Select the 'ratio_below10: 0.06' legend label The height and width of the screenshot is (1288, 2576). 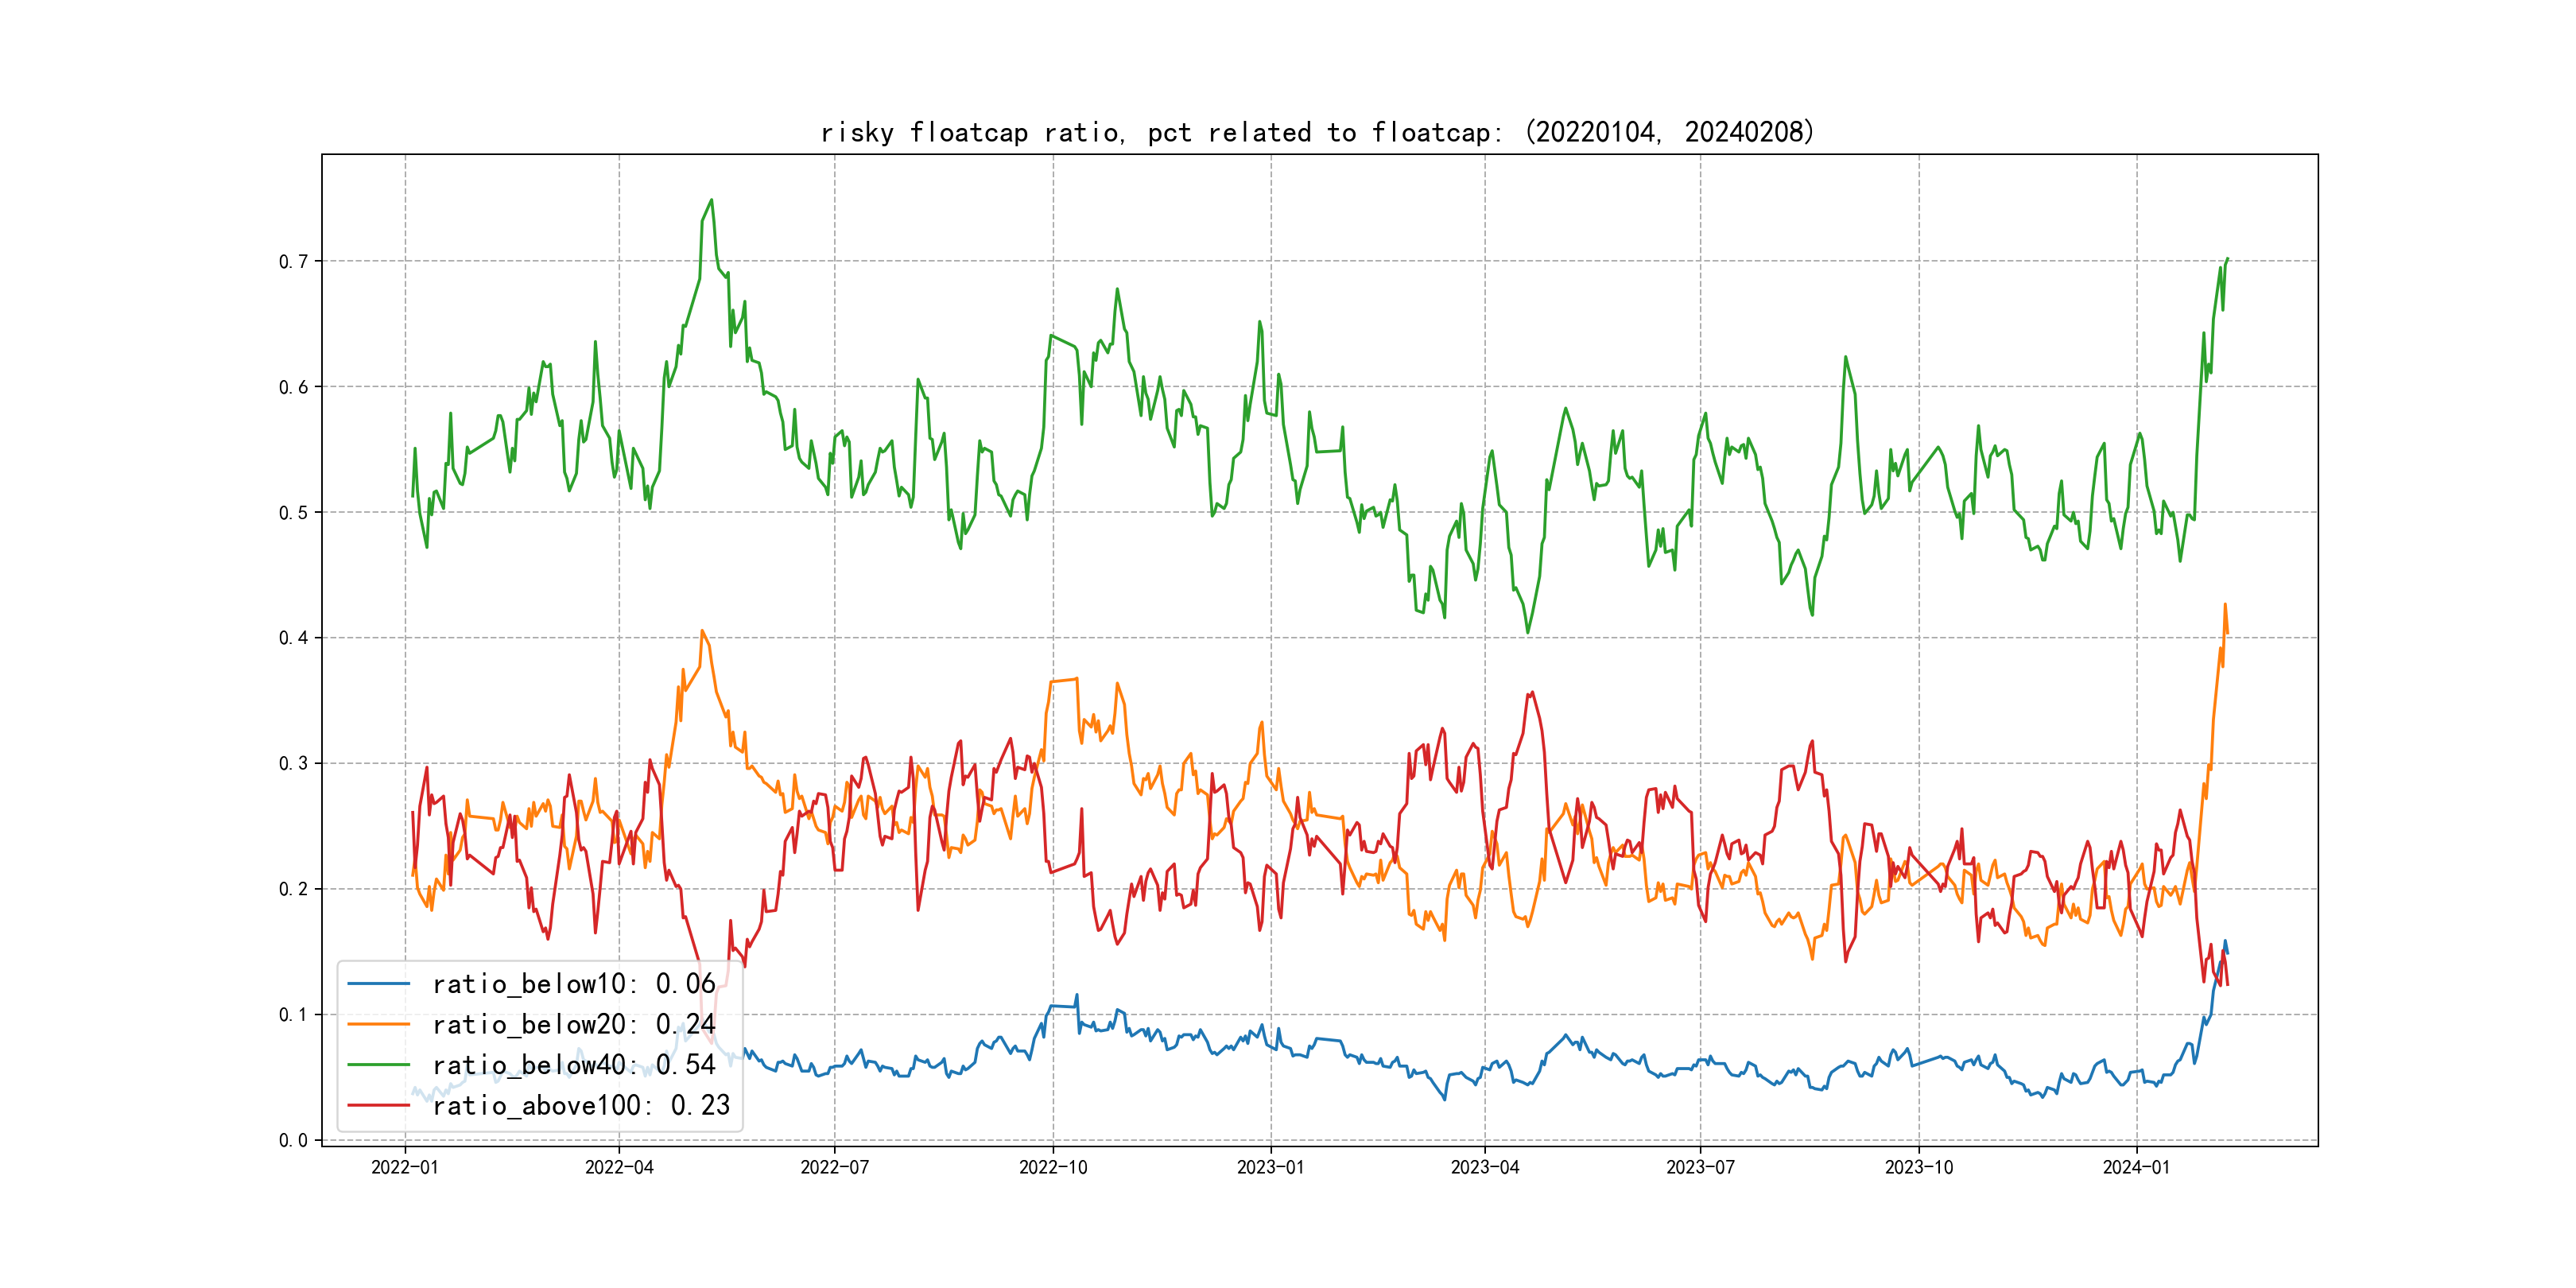(573, 984)
